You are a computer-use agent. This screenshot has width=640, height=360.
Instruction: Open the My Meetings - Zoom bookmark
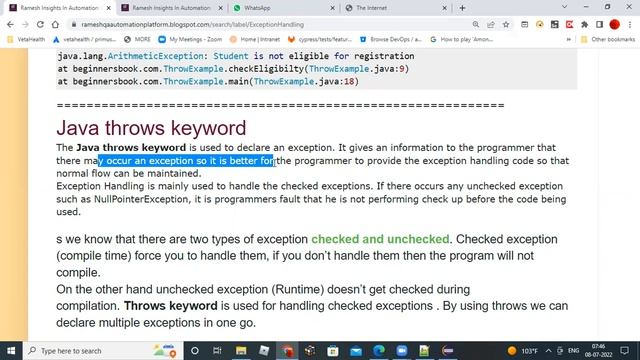click(190, 40)
